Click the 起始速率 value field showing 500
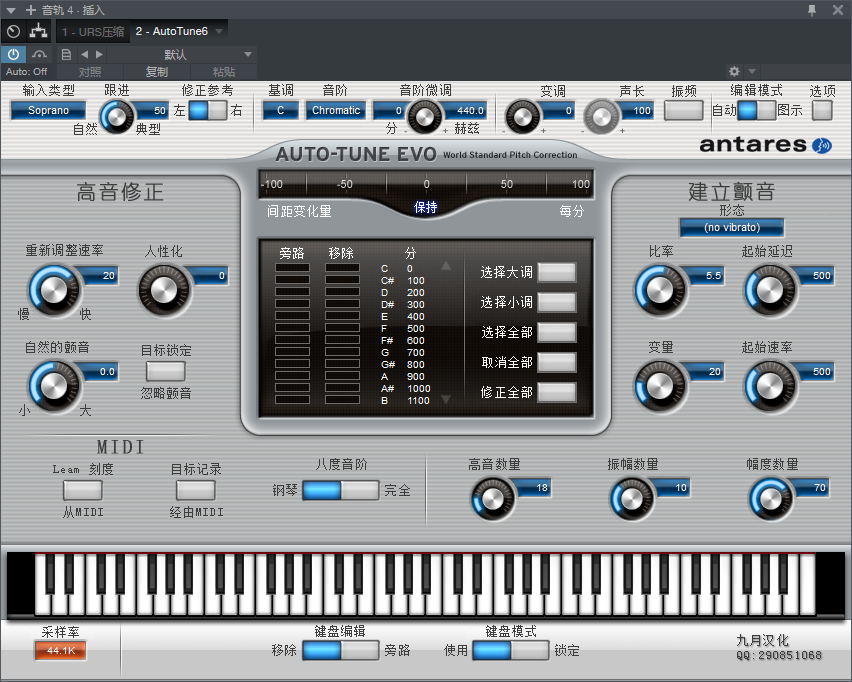The height and width of the screenshot is (682, 852). pos(815,371)
